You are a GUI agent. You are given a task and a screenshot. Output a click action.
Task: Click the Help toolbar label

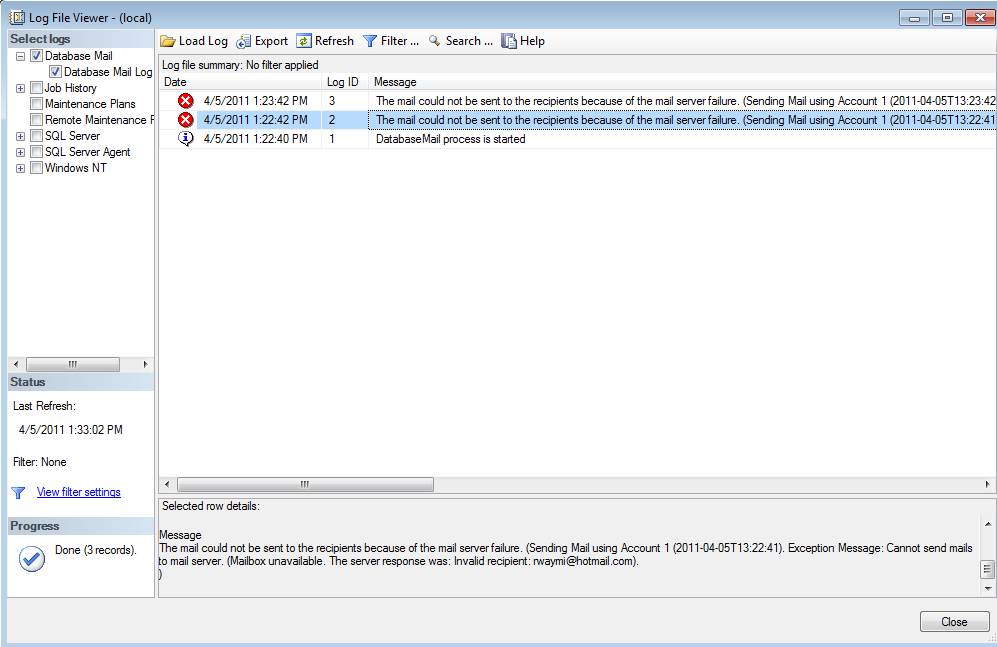coord(532,41)
